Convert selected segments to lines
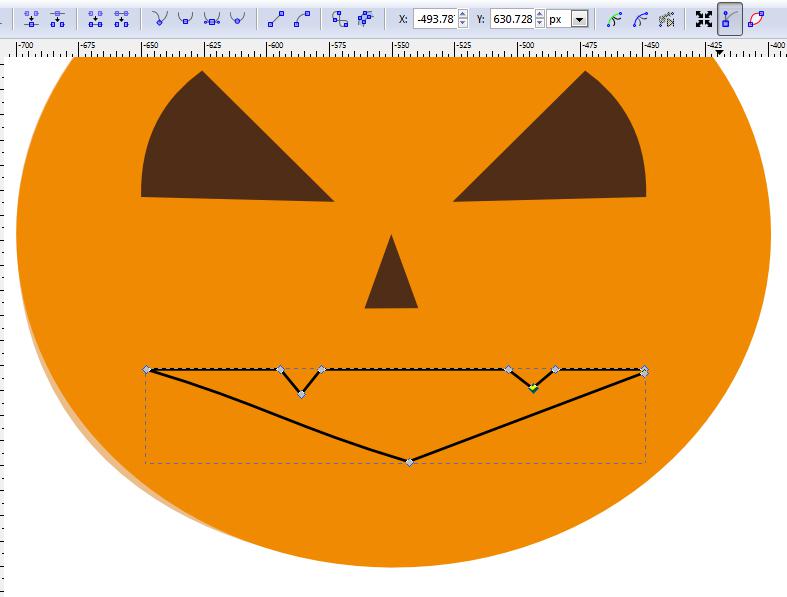This screenshot has height=597, width=787. [x=276, y=18]
